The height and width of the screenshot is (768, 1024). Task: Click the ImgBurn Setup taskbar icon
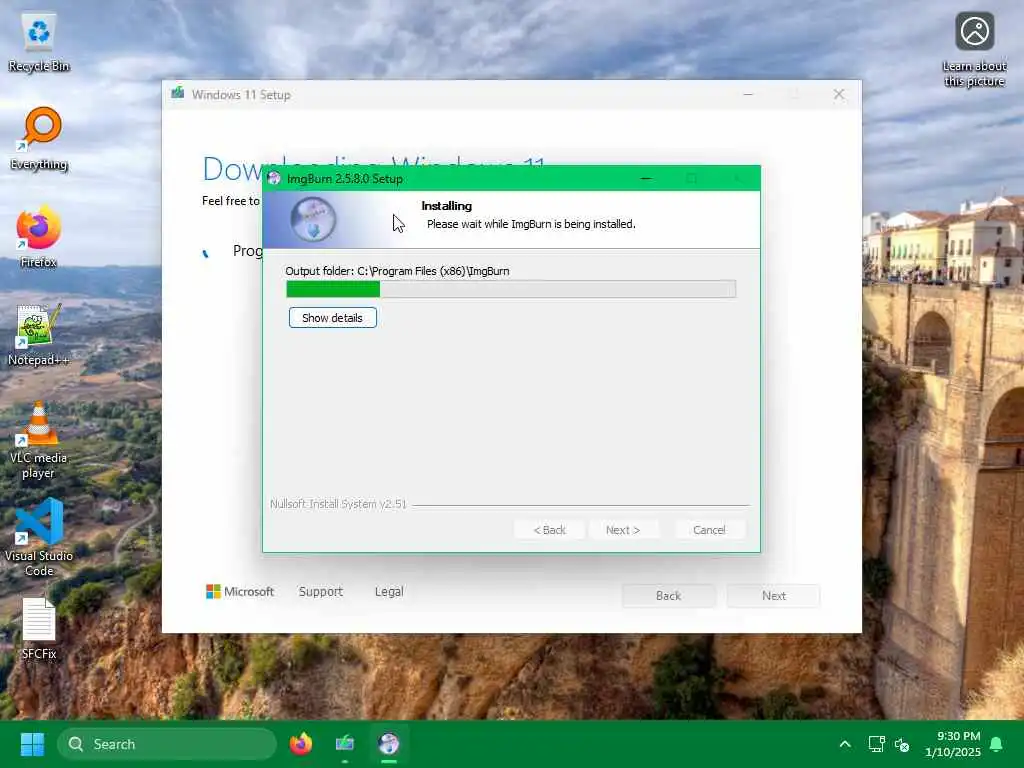(389, 744)
